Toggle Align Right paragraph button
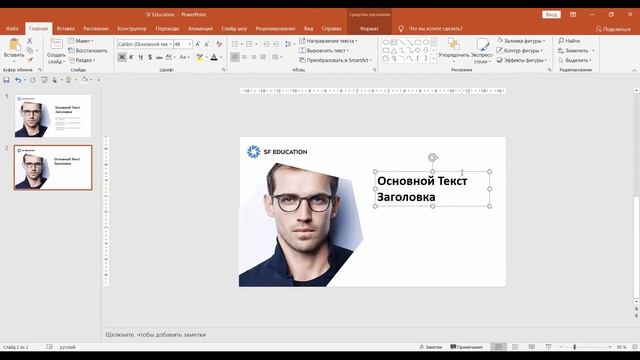This screenshot has width=640, height=360. click(253, 57)
